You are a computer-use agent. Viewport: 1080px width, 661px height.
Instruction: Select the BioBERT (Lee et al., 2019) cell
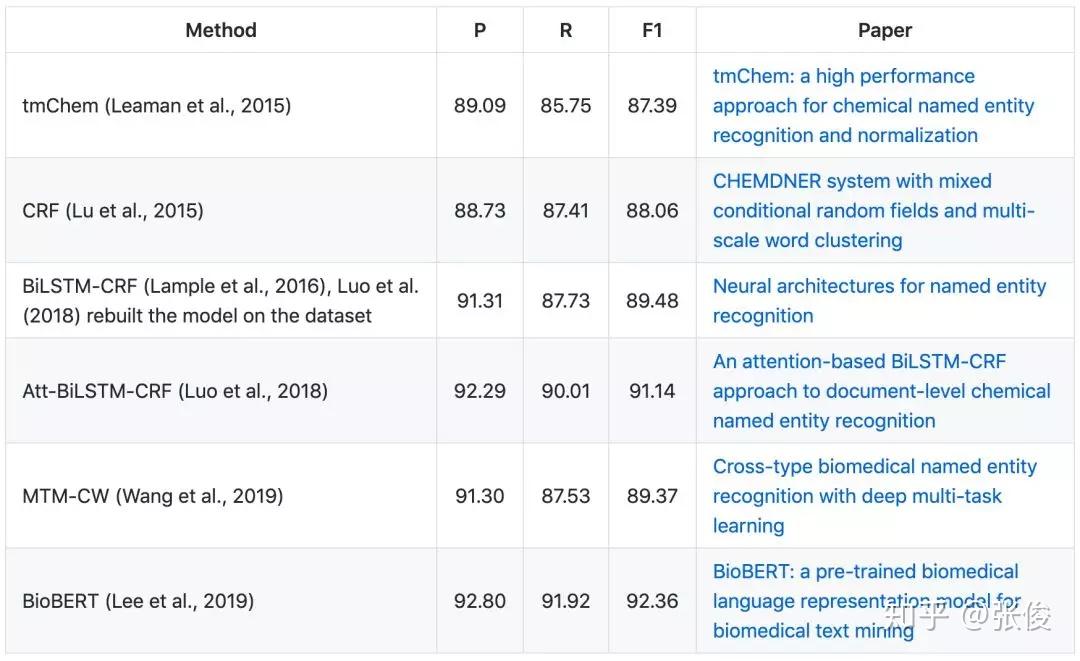(x=138, y=601)
